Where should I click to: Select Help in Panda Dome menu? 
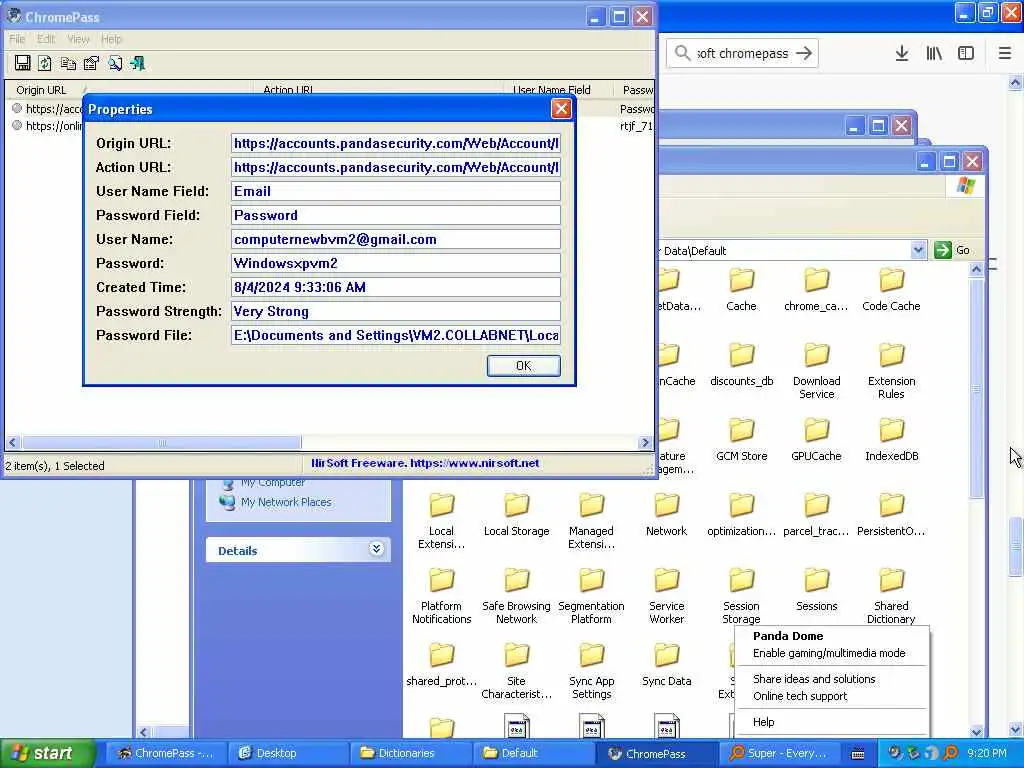(763, 722)
